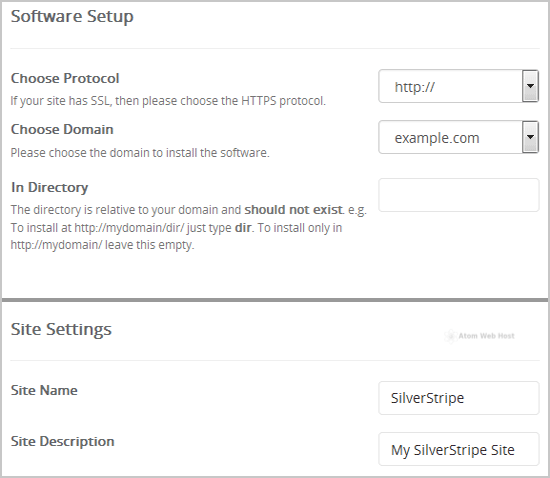Click the bold 'dir' example word
This screenshot has width=550, height=478.
coord(243,228)
